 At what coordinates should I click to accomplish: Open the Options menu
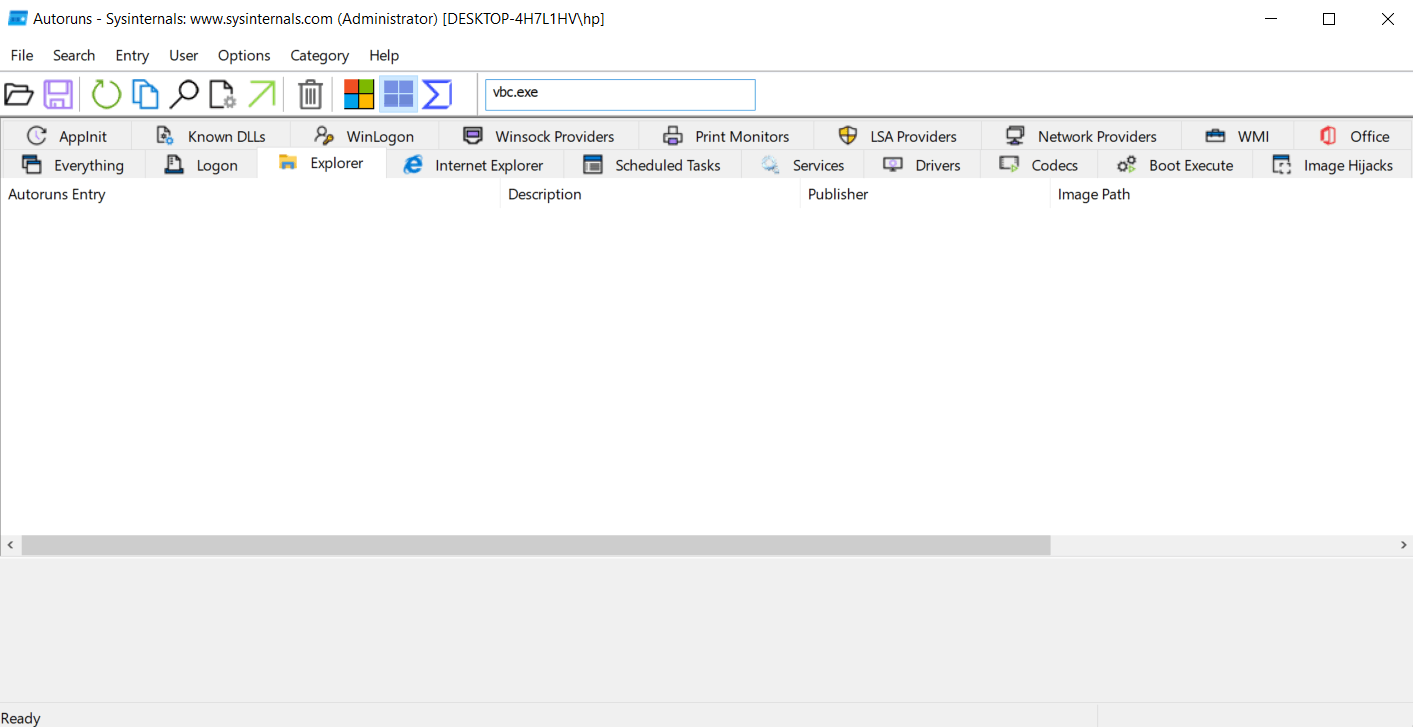coord(244,55)
